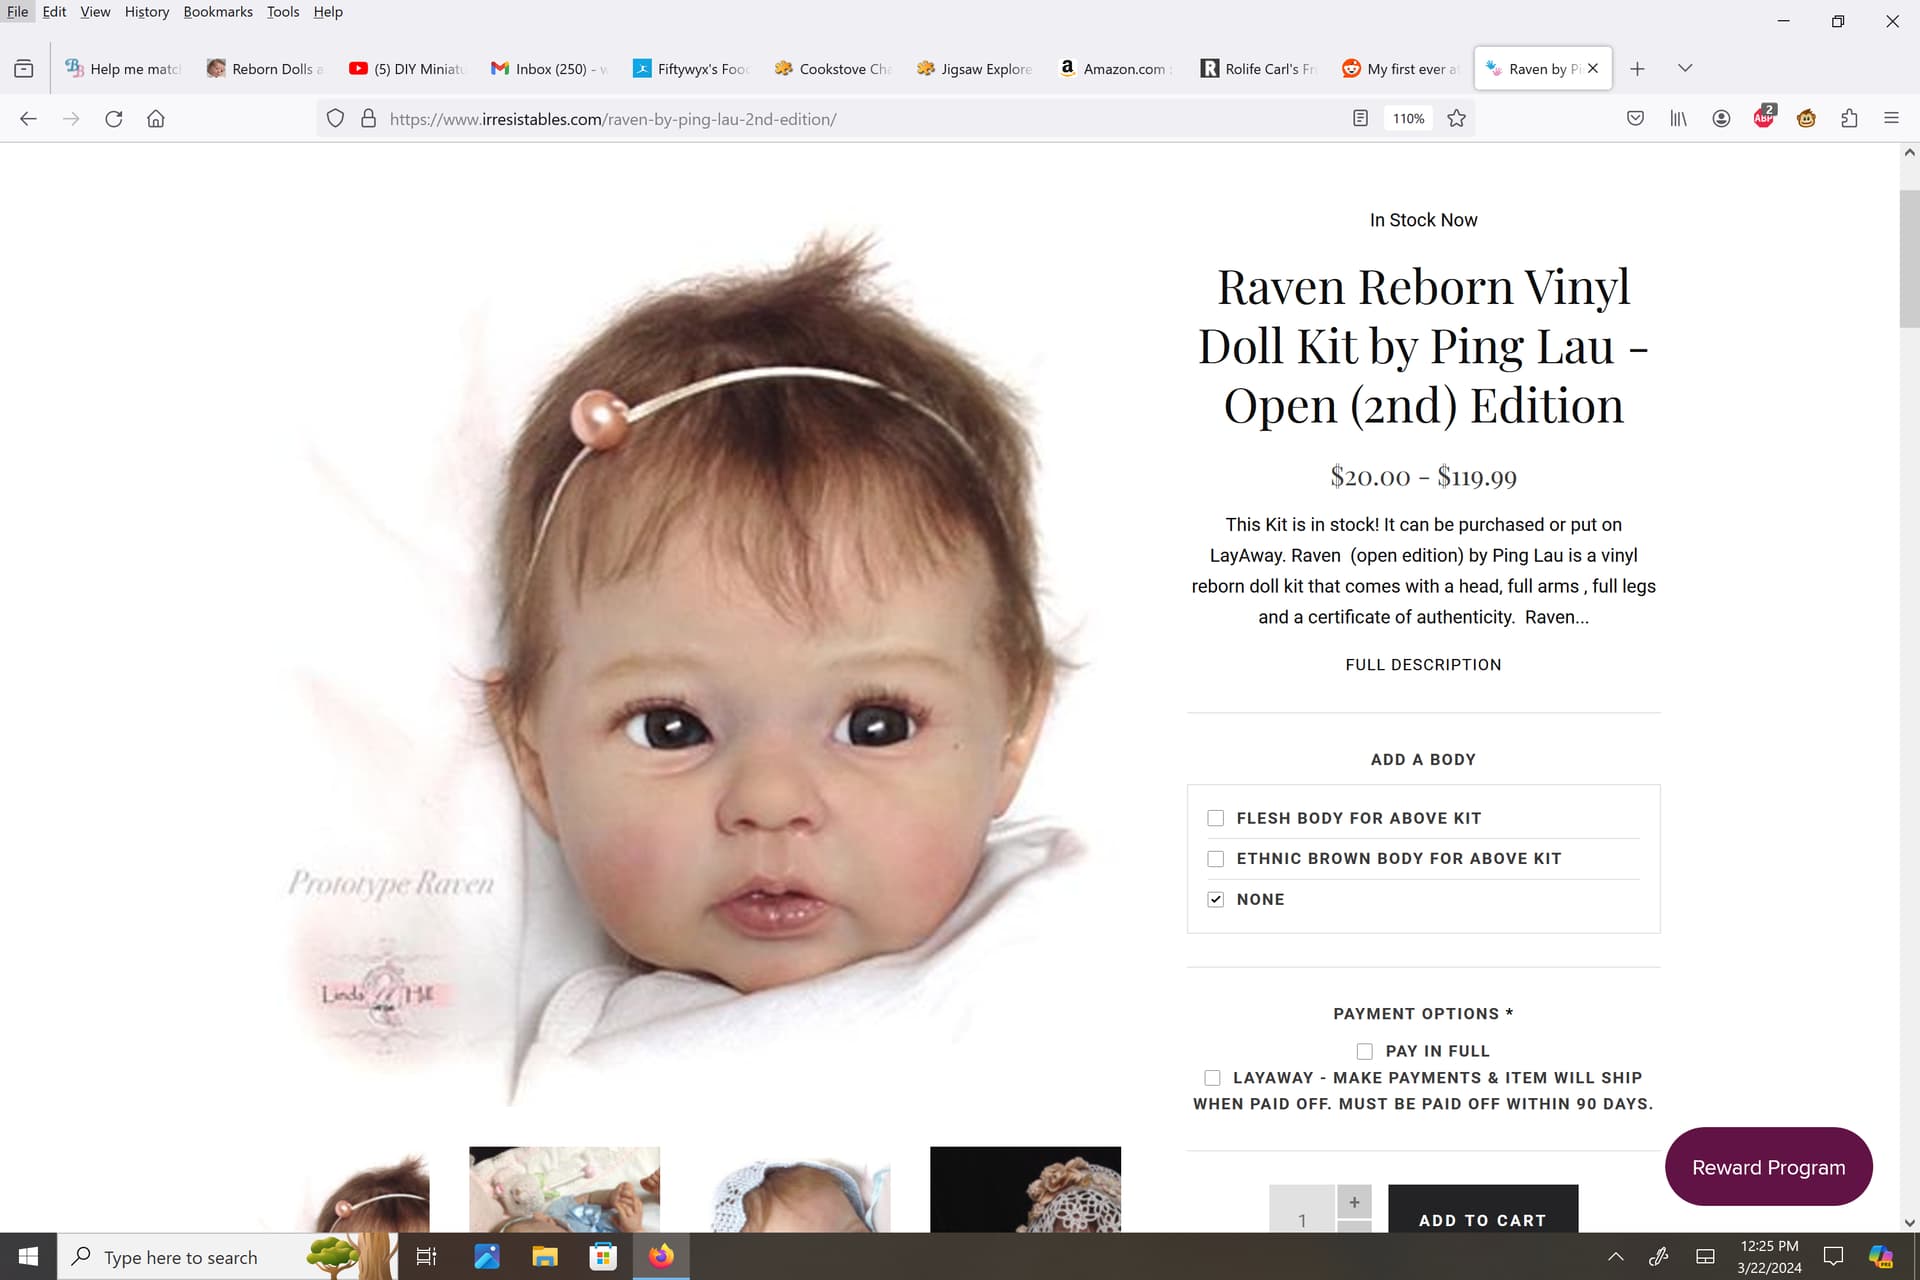Open the Firefox Extensions puzzle icon
The height and width of the screenshot is (1280, 1920).
tap(1849, 118)
